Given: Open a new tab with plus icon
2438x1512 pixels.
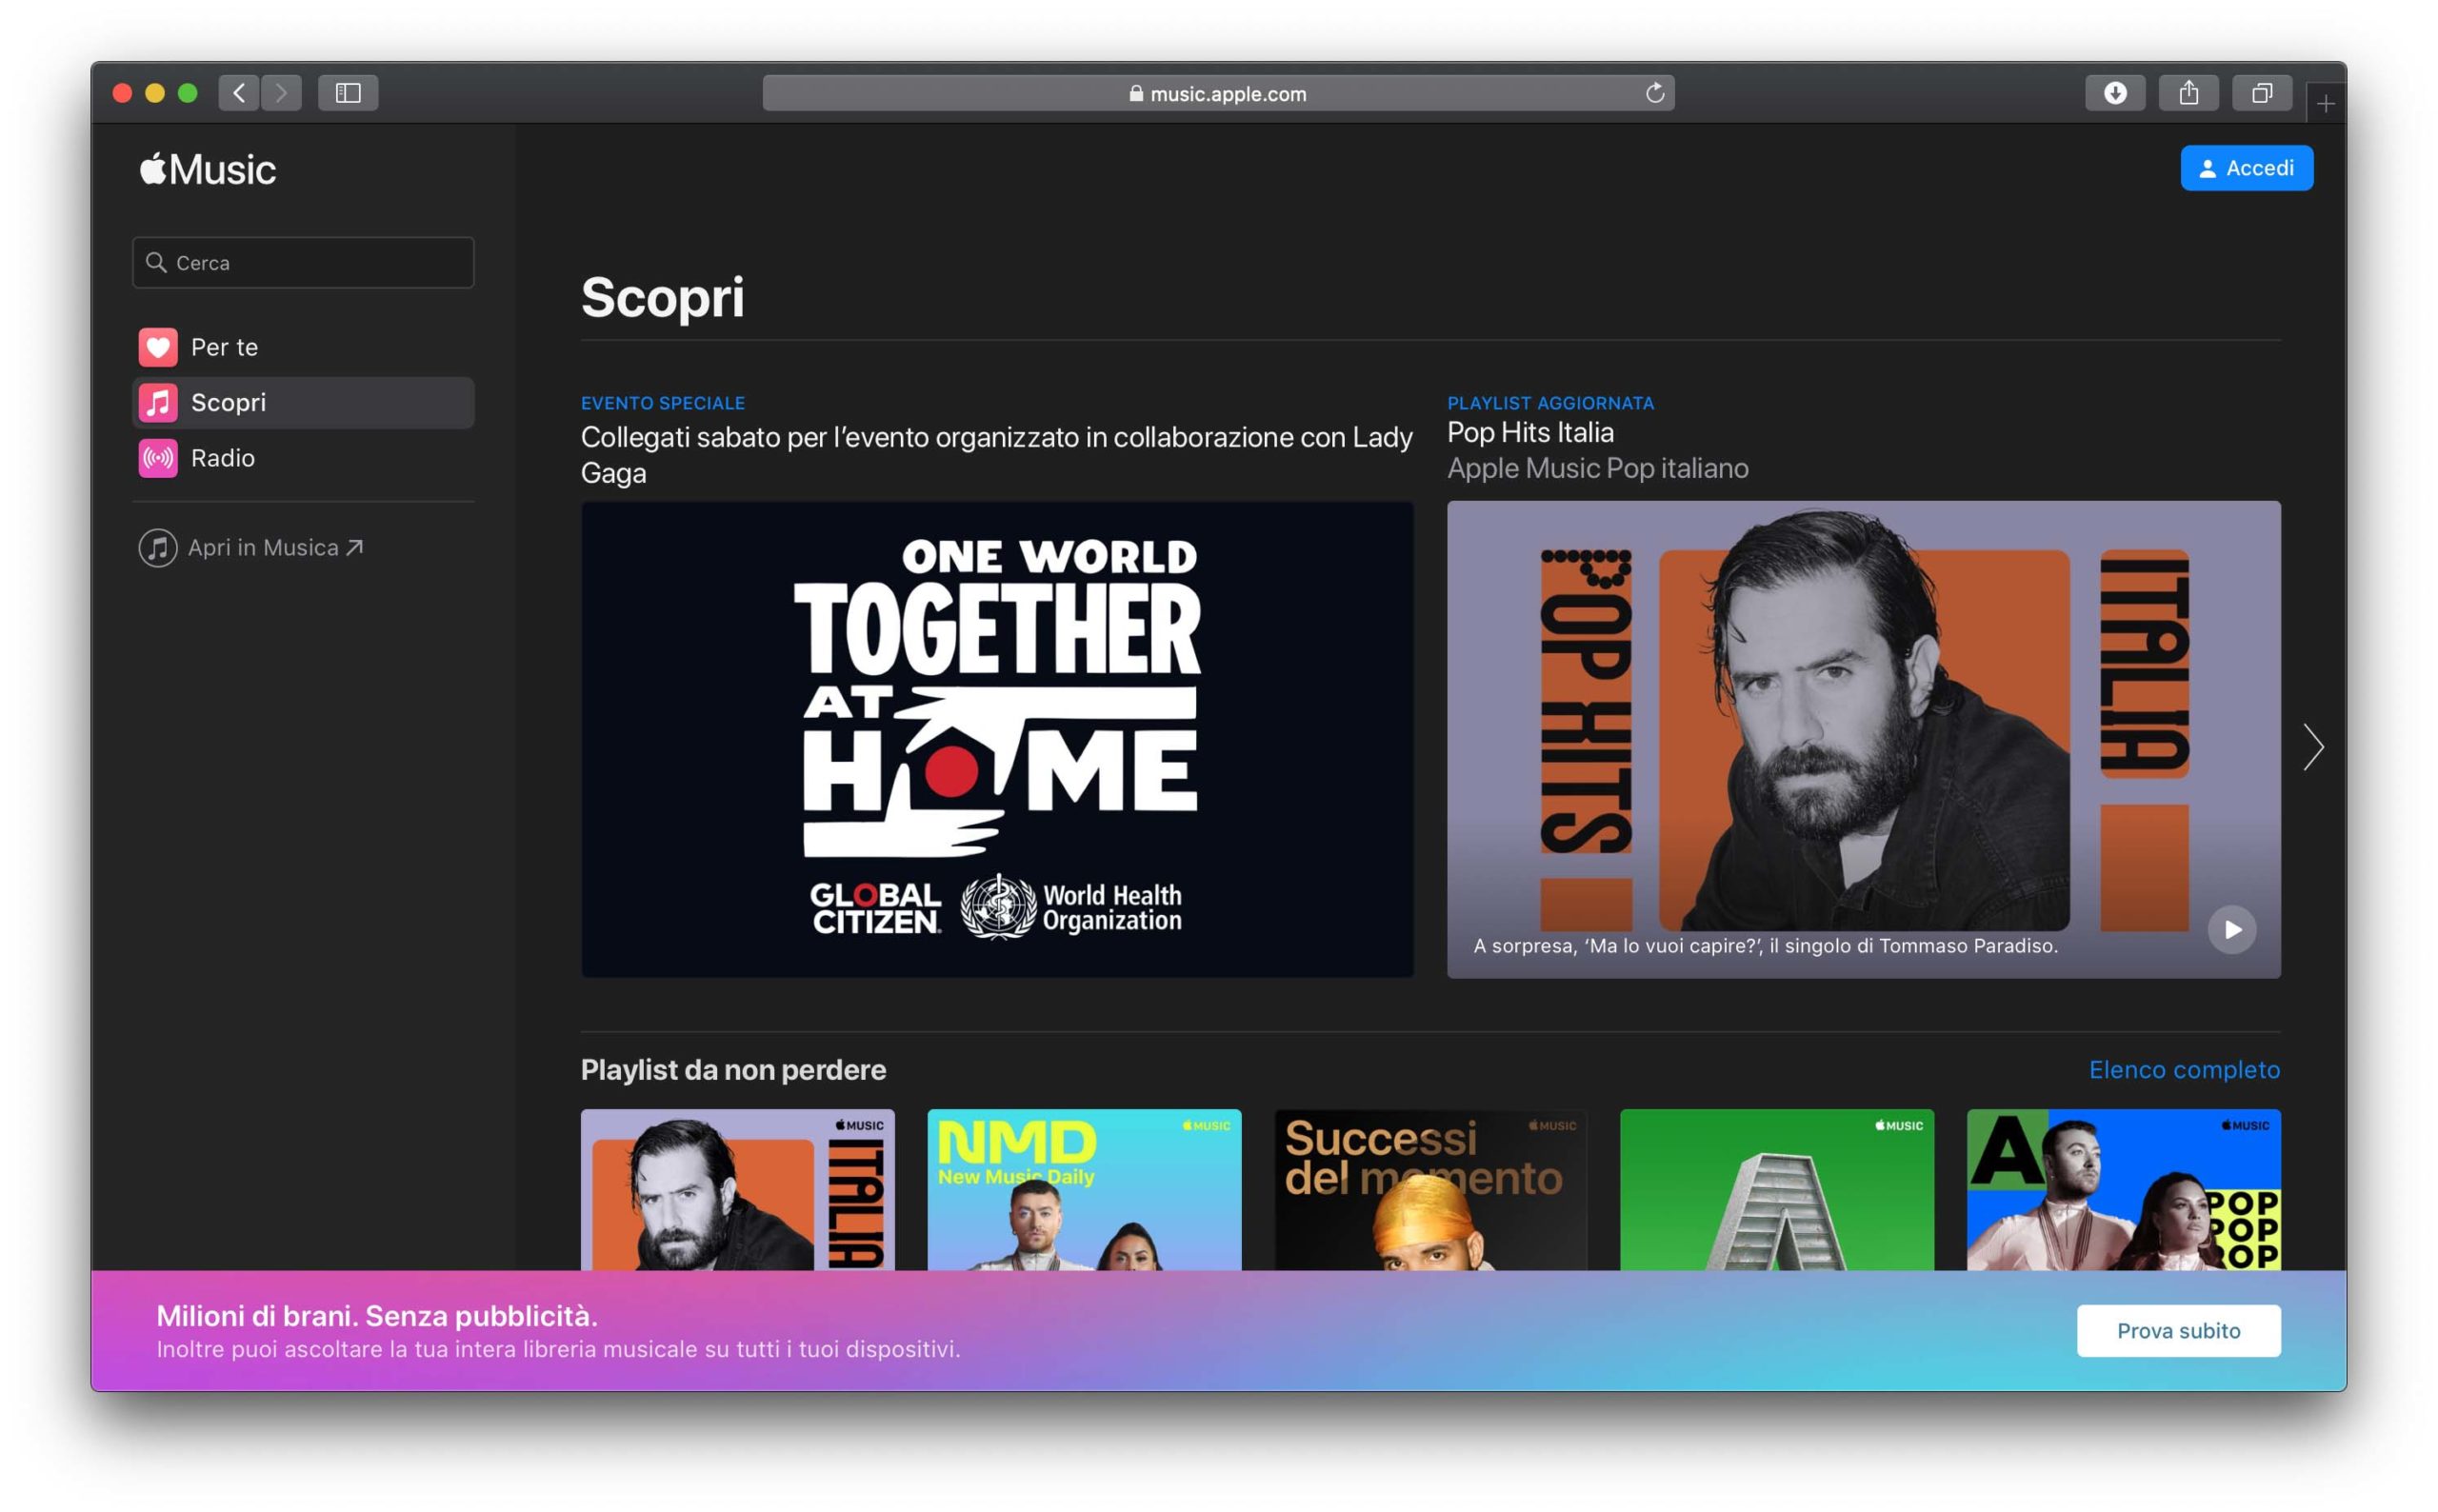Looking at the screenshot, I should [x=2326, y=103].
